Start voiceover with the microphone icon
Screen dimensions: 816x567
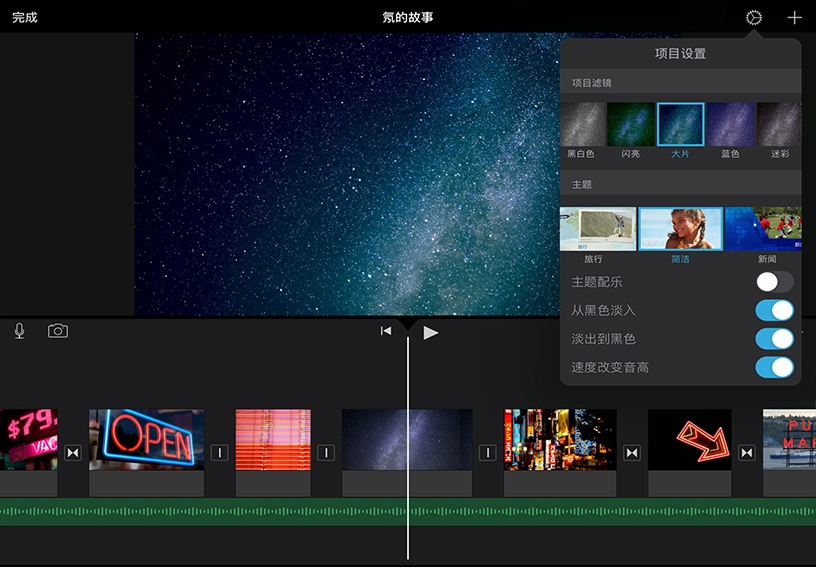coord(19,331)
